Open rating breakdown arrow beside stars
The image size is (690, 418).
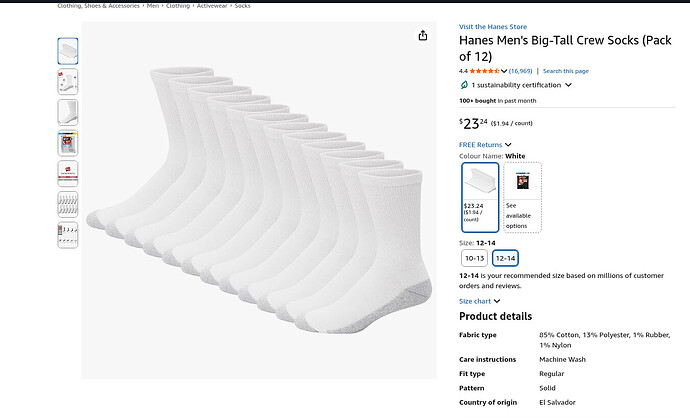505,71
